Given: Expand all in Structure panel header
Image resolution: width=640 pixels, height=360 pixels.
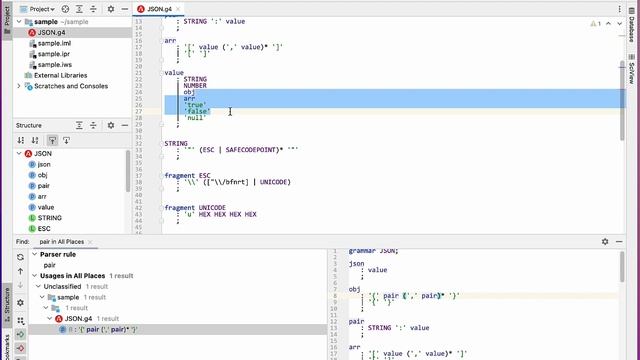Looking at the screenshot, I should pos(79,125).
